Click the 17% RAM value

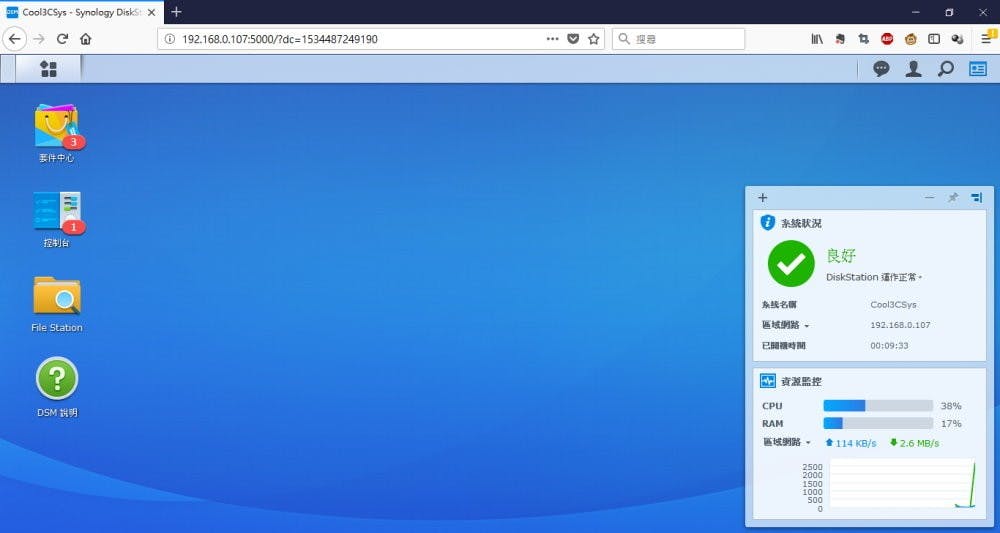tap(951, 423)
